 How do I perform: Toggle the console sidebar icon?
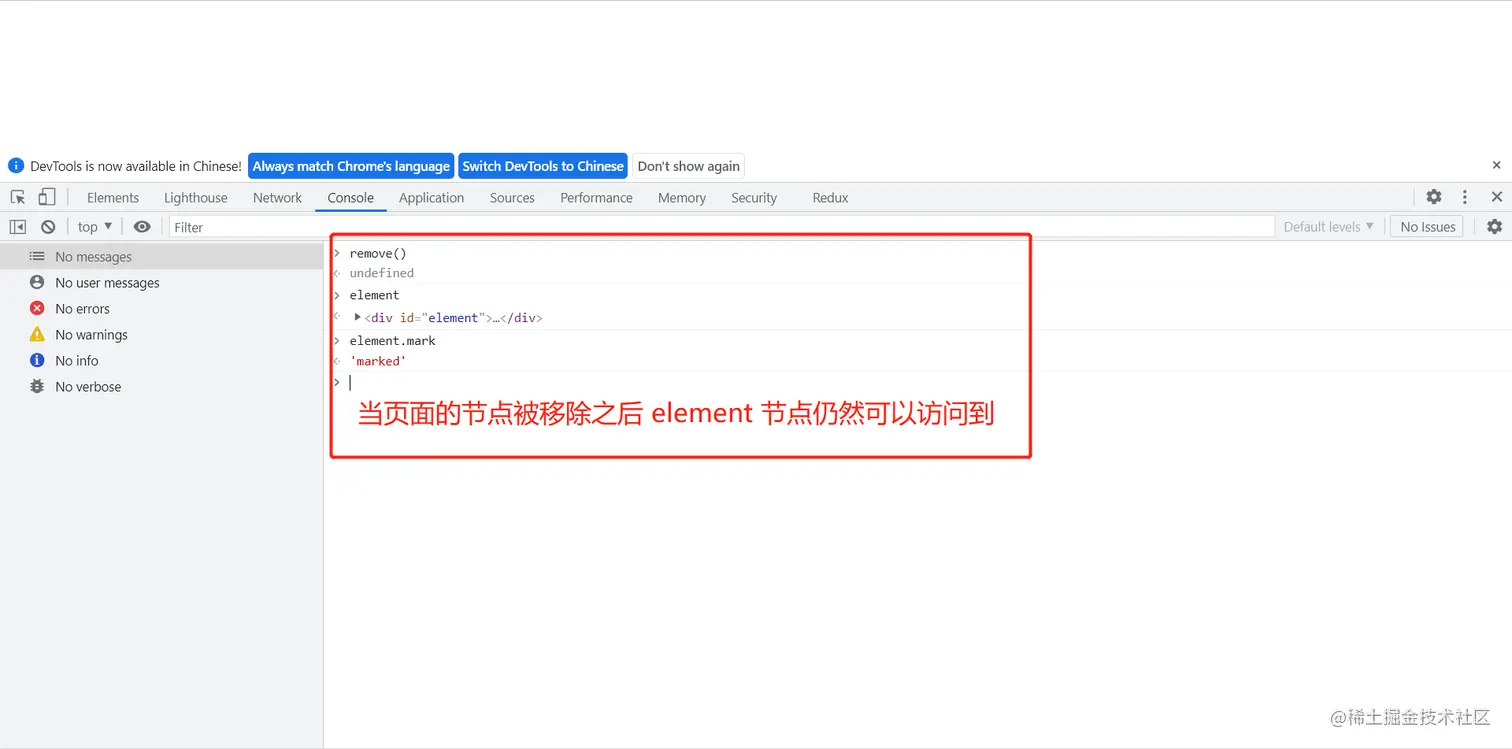pyautogui.click(x=18, y=227)
